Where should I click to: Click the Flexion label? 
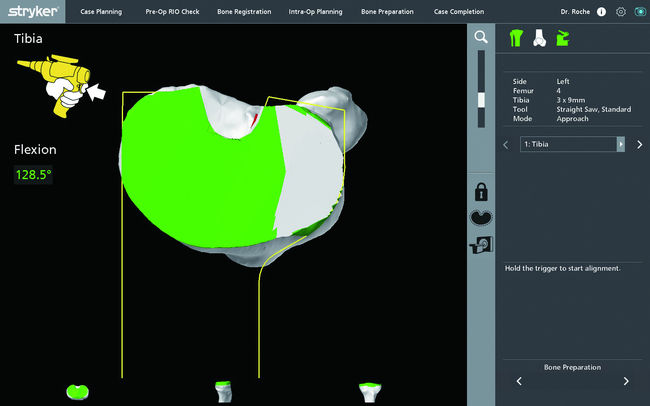pos(35,150)
